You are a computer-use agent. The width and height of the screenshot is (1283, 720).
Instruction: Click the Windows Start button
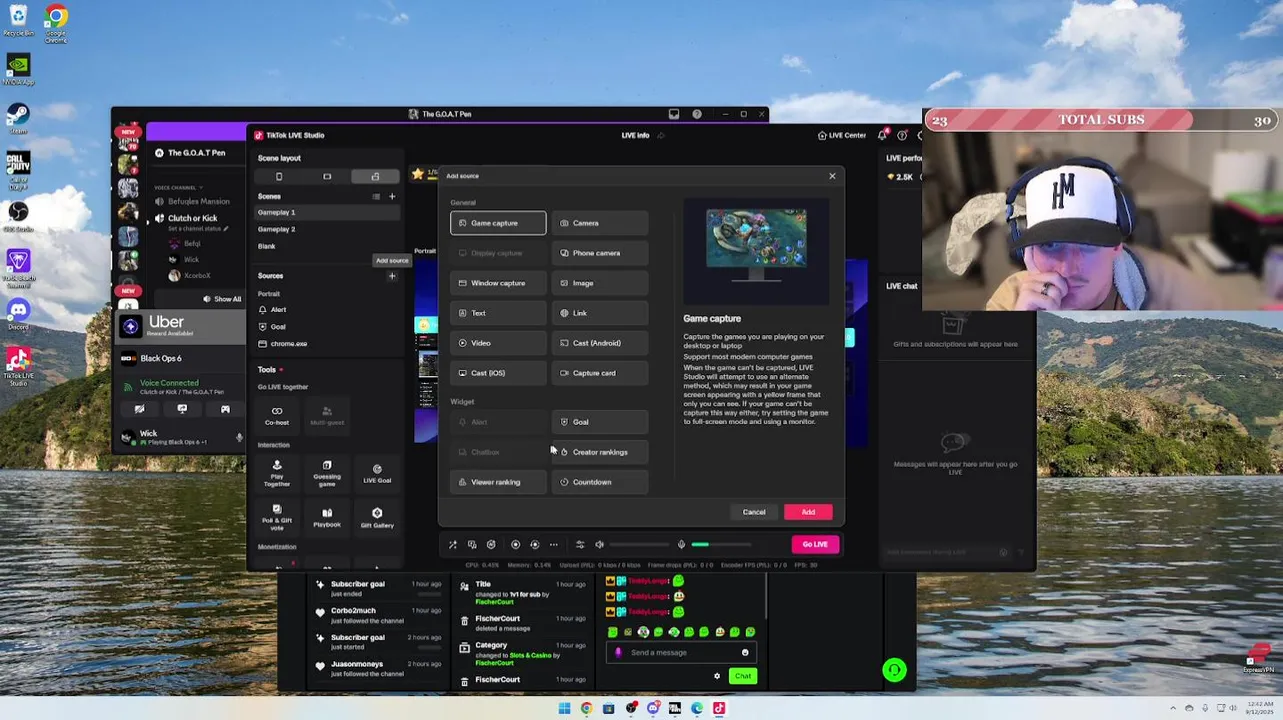pyautogui.click(x=564, y=708)
